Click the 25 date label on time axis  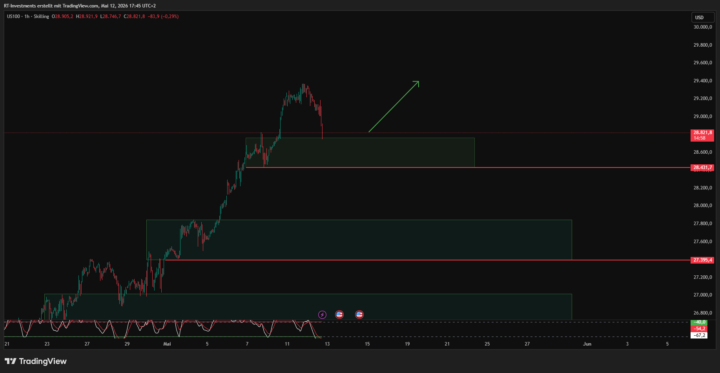pos(487,344)
